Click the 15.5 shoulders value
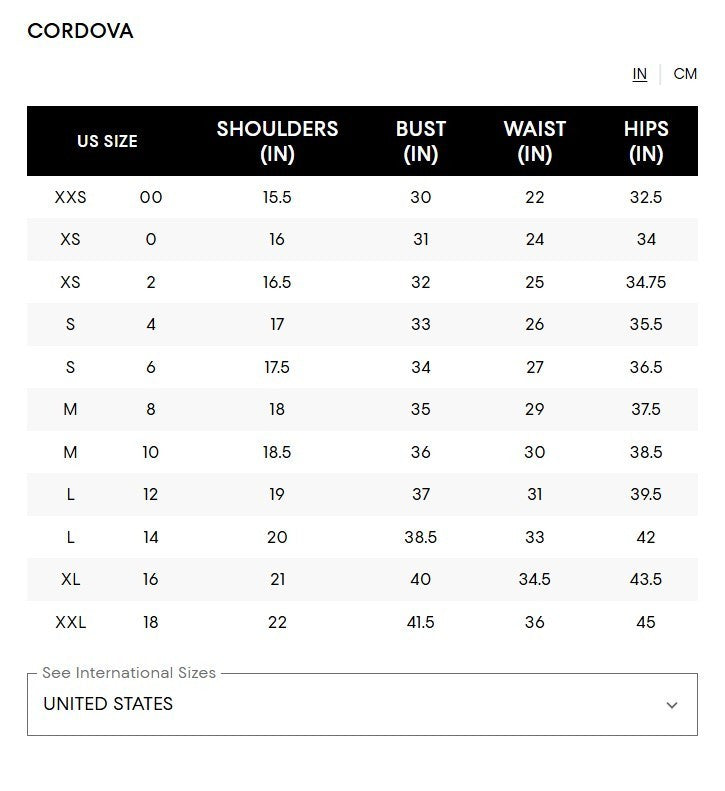 click(x=277, y=197)
